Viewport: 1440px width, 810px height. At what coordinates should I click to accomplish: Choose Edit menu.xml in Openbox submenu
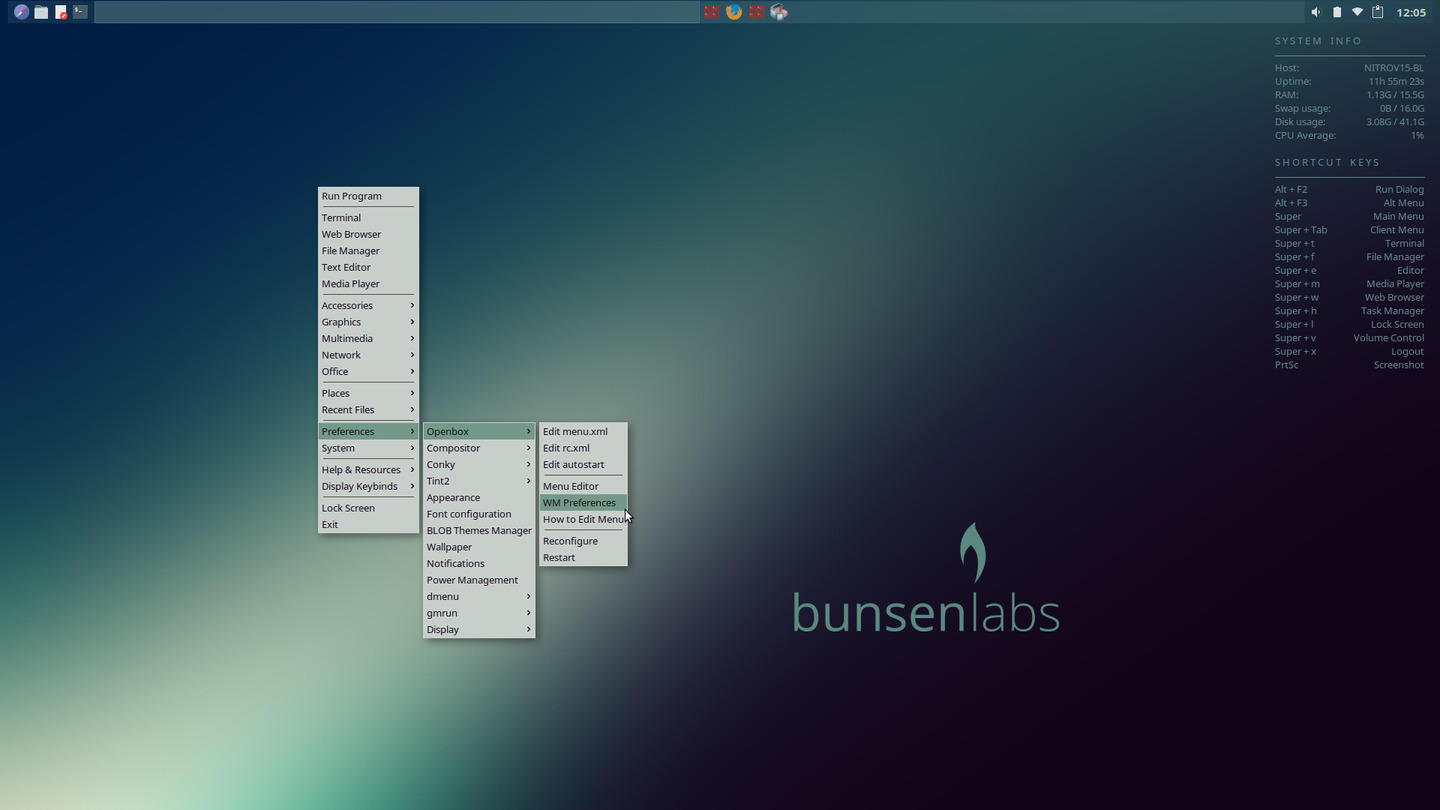(x=583, y=431)
